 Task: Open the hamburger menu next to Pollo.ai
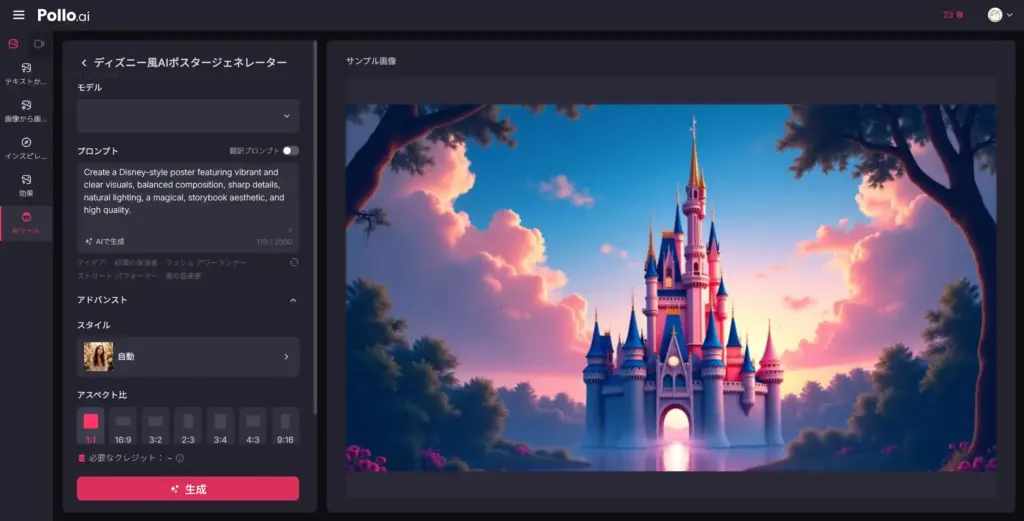click(x=18, y=14)
